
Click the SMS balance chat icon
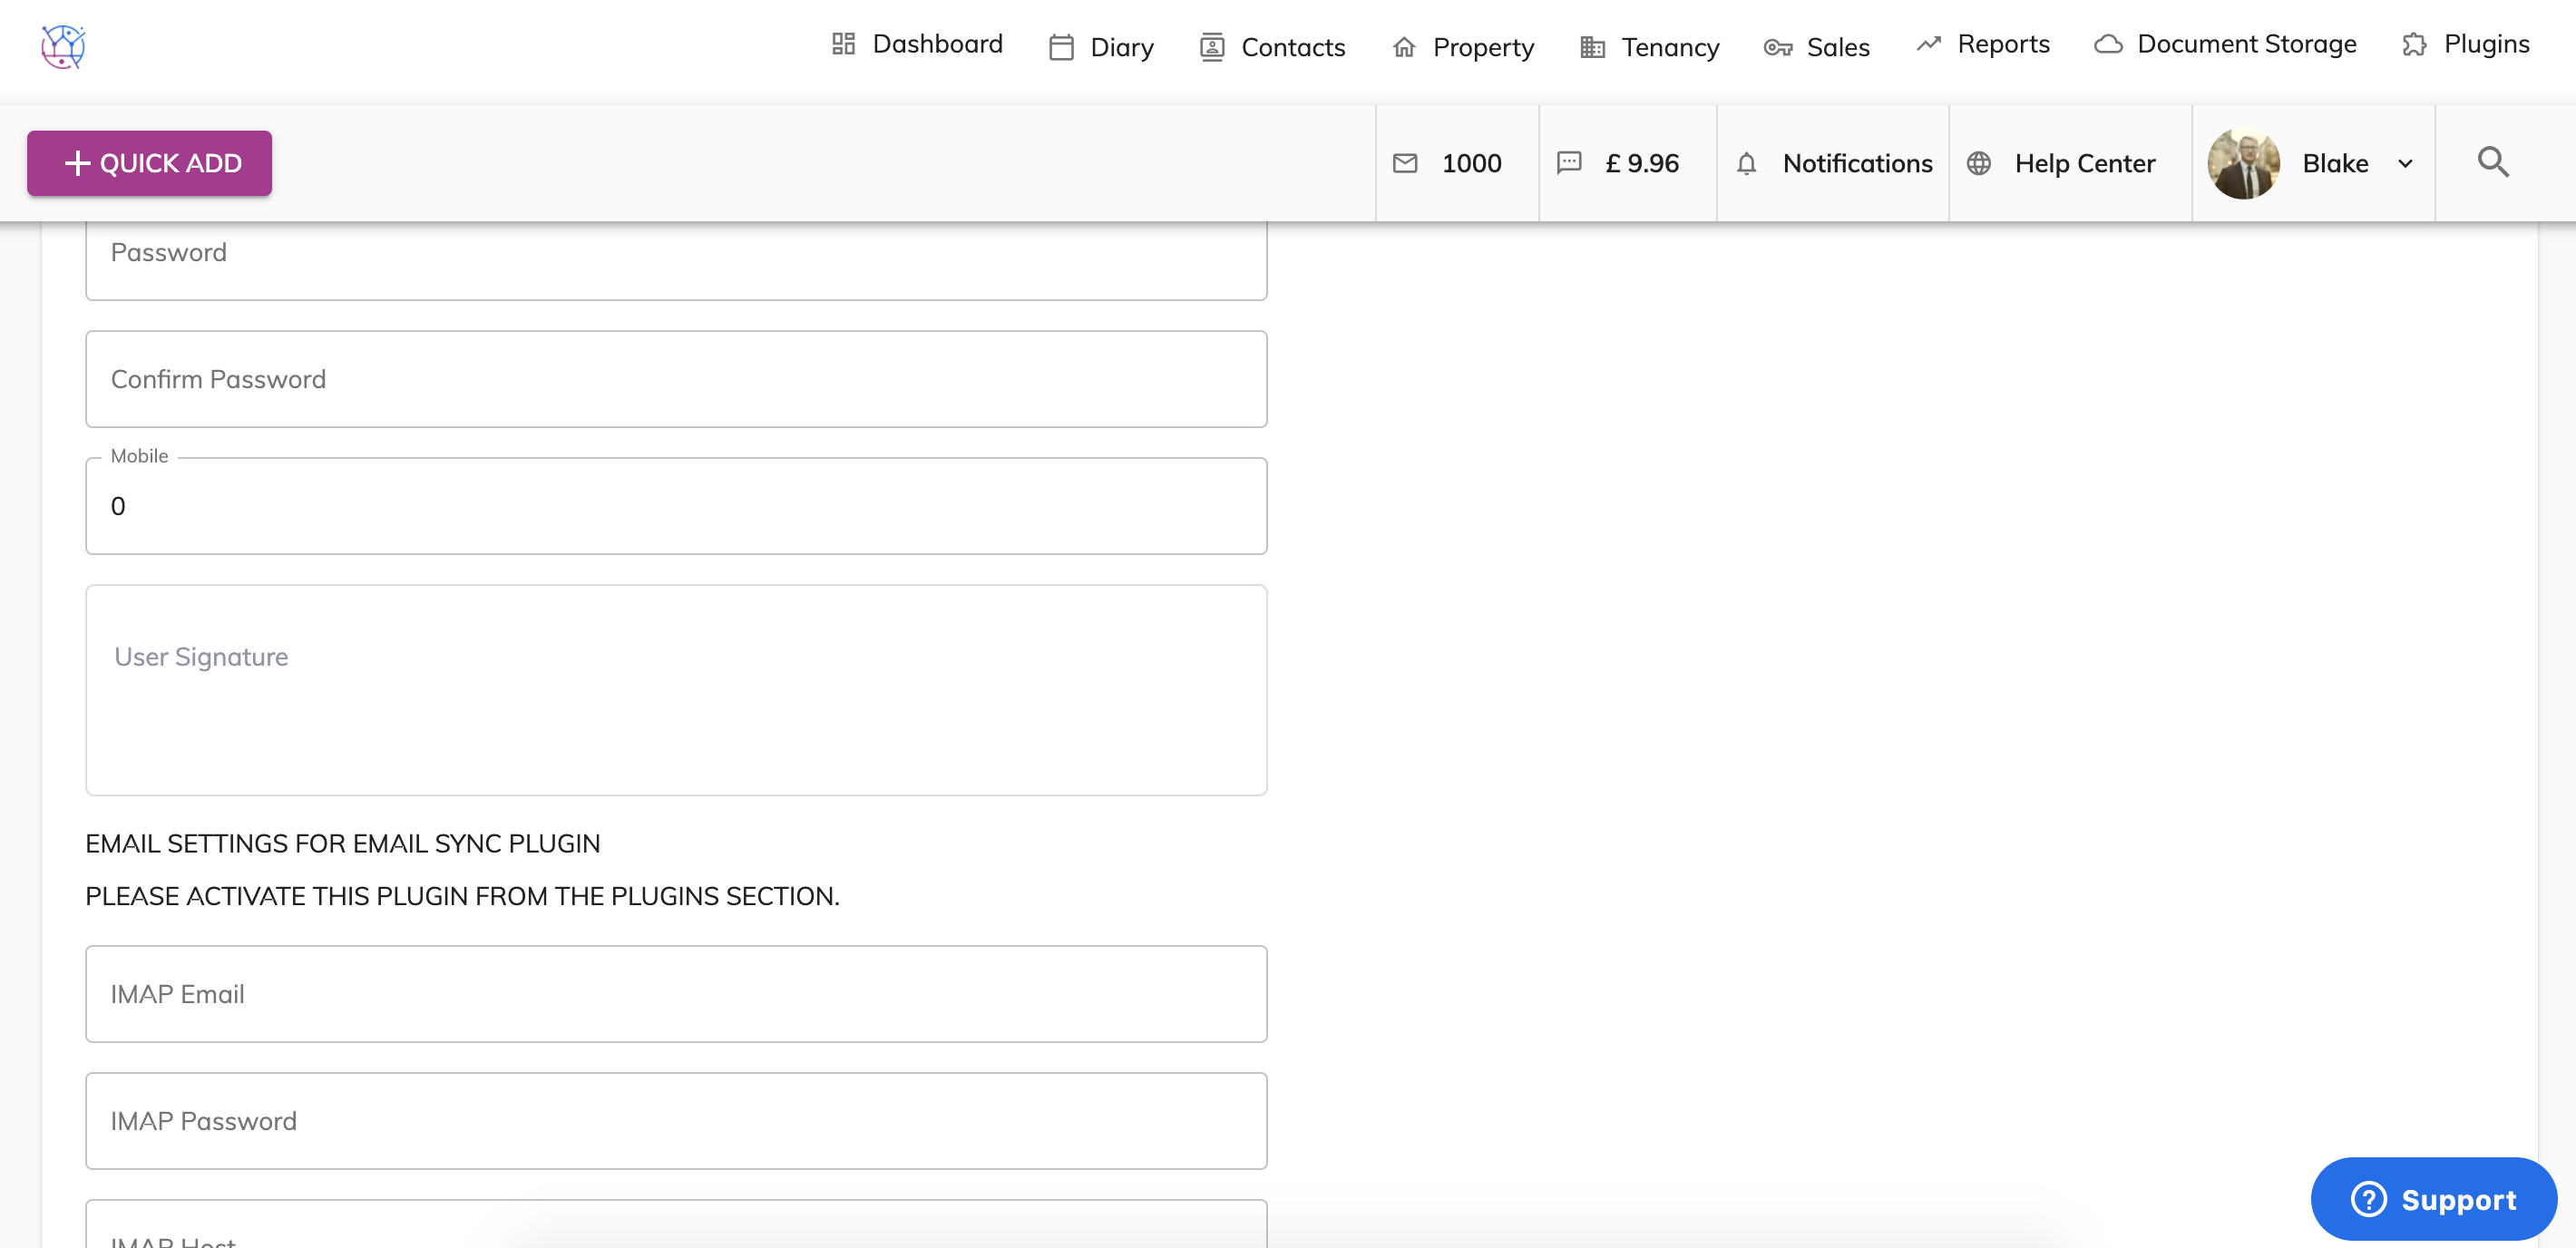[1569, 163]
